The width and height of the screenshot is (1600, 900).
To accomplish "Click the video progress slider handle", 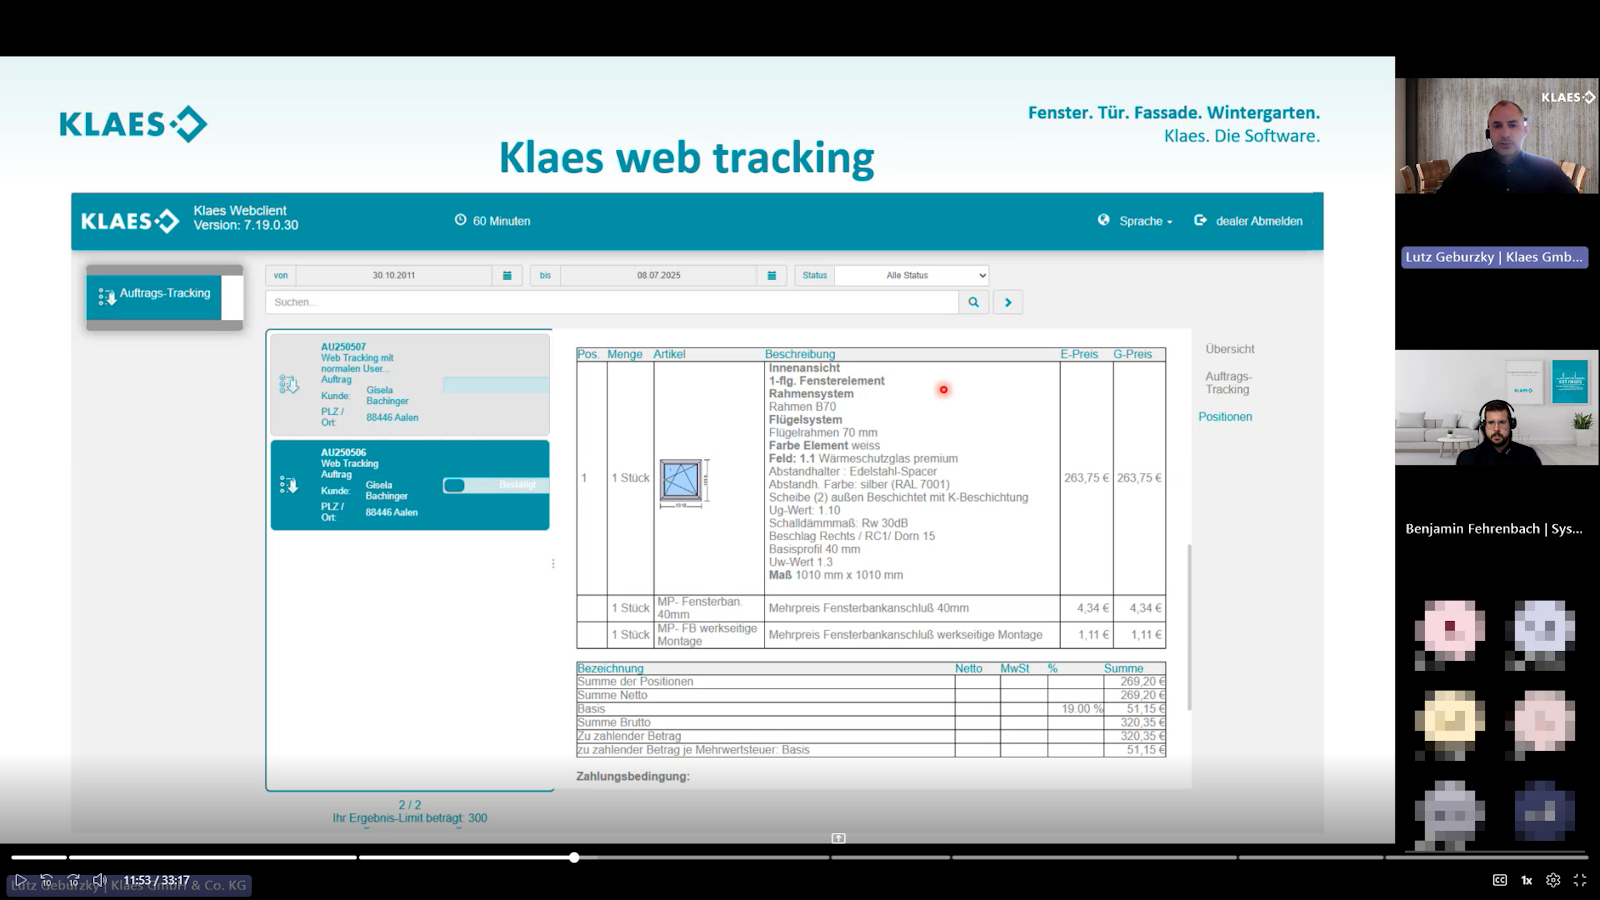I will point(574,857).
